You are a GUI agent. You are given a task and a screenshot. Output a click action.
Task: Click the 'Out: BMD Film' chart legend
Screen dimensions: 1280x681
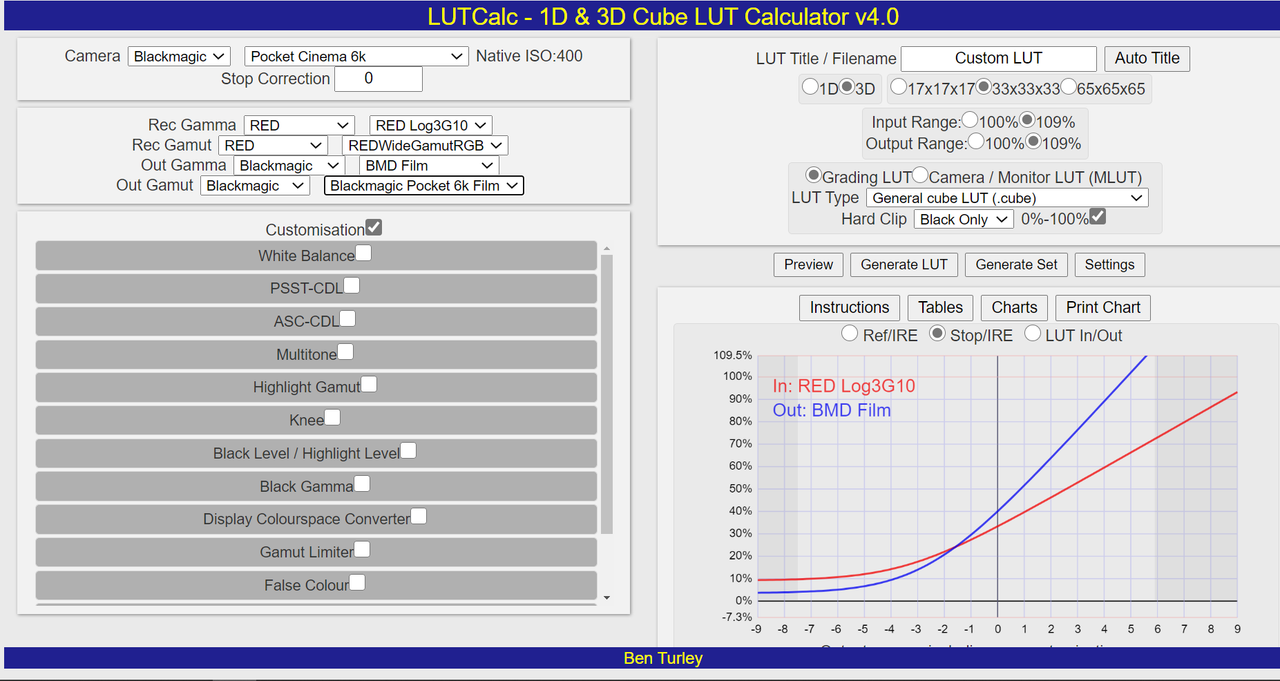[x=831, y=410]
